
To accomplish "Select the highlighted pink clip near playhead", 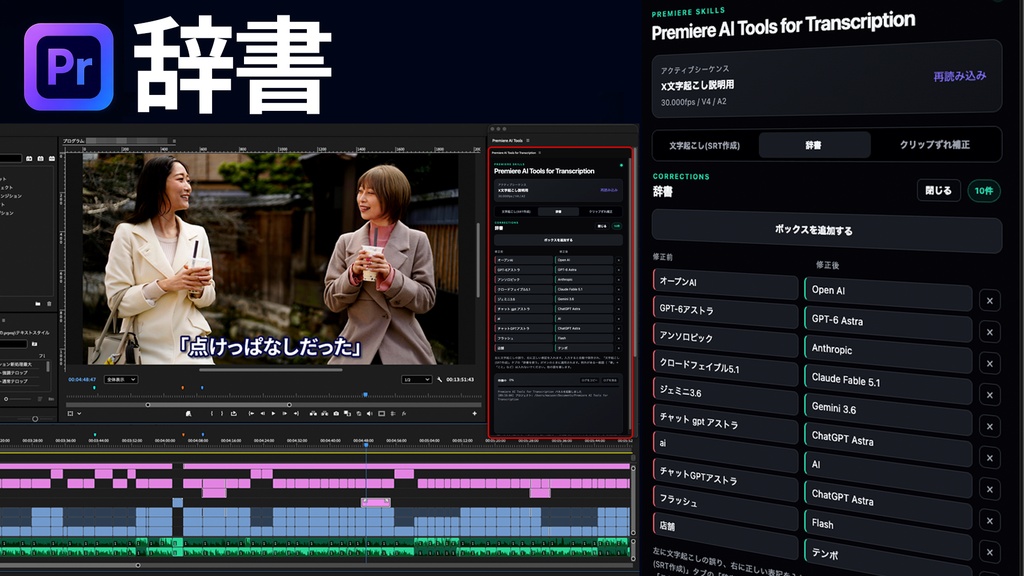I will [x=376, y=502].
